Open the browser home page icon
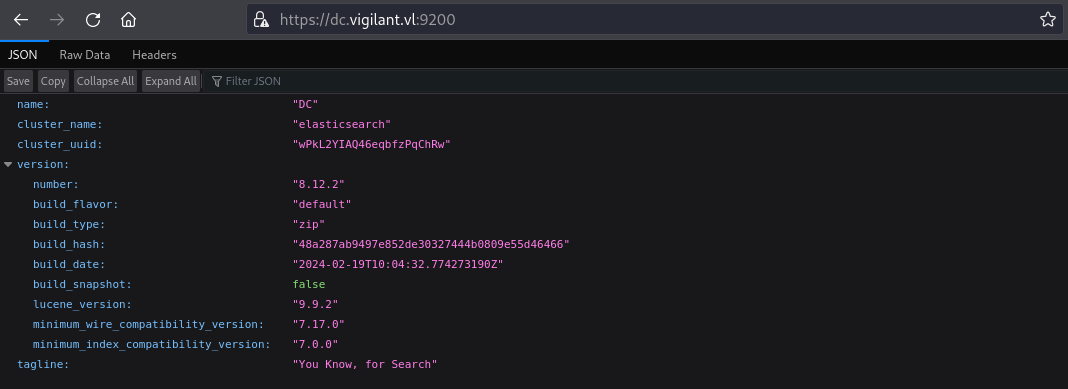This screenshot has width=1068, height=389. [128, 20]
